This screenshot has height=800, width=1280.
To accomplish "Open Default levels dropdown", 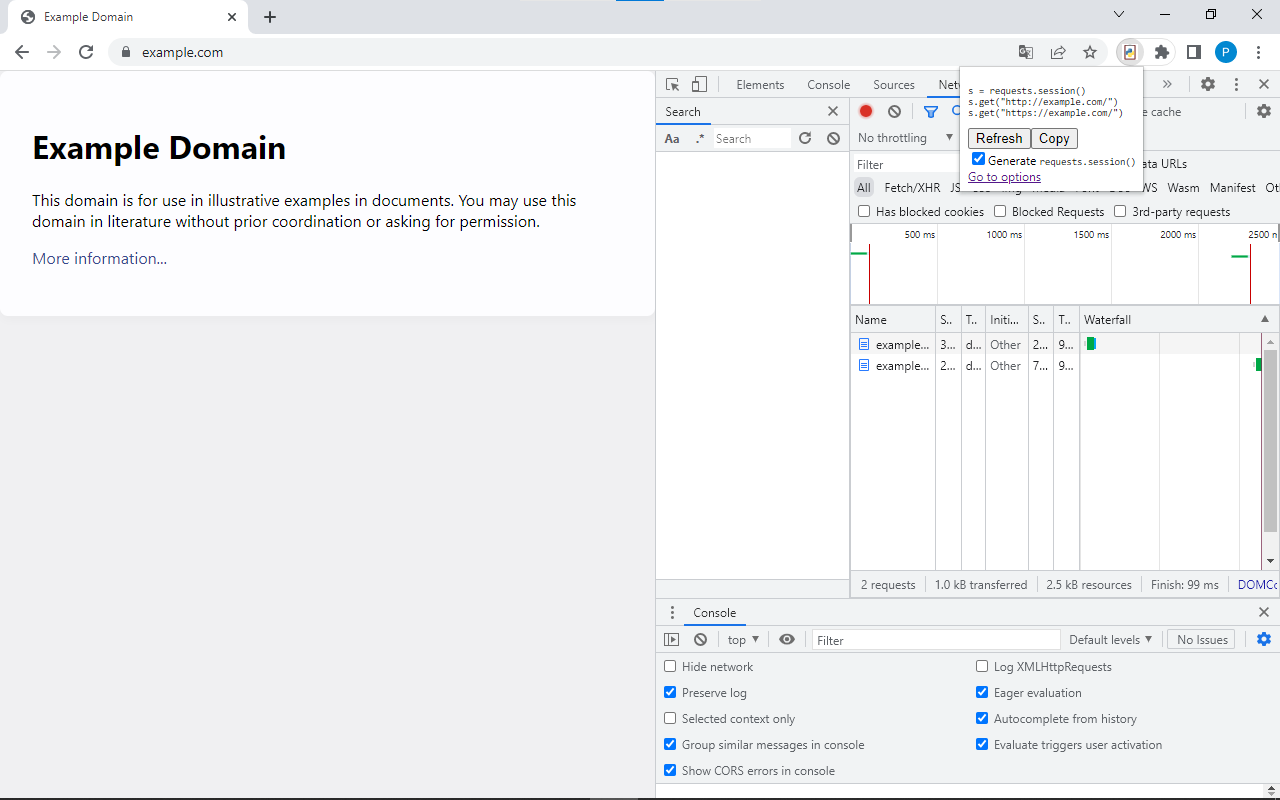I will pyautogui.click(x=1110, y=639).
